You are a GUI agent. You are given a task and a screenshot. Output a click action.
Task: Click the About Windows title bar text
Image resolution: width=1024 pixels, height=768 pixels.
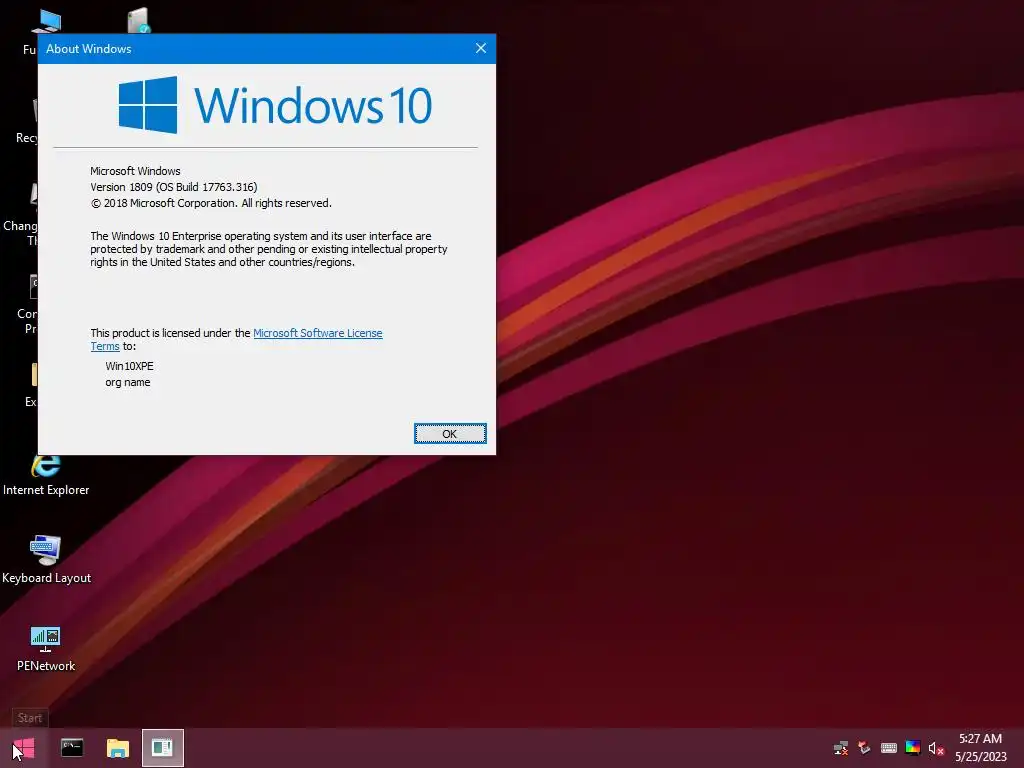[x=88, y=49]
